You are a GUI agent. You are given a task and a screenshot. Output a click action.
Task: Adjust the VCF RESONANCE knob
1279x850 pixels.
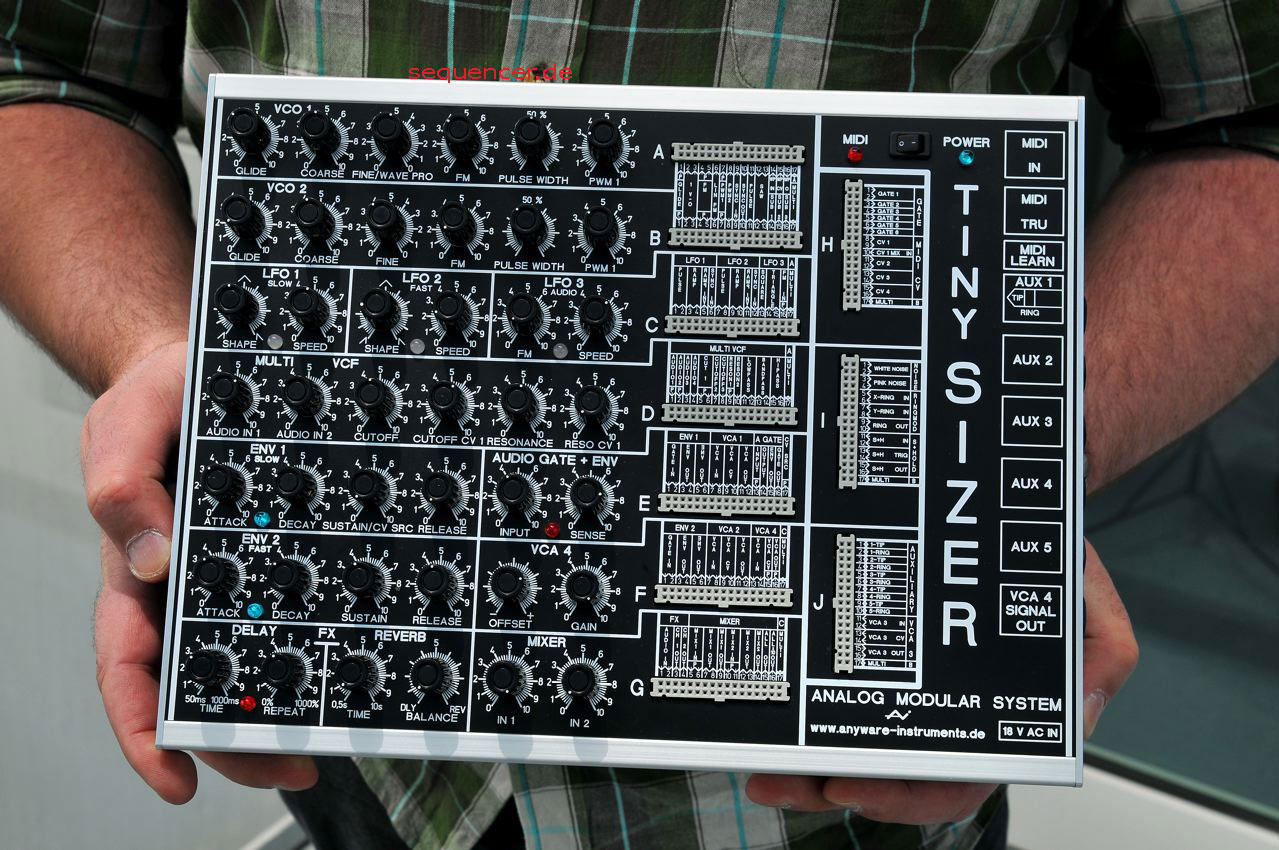(519, 403)
